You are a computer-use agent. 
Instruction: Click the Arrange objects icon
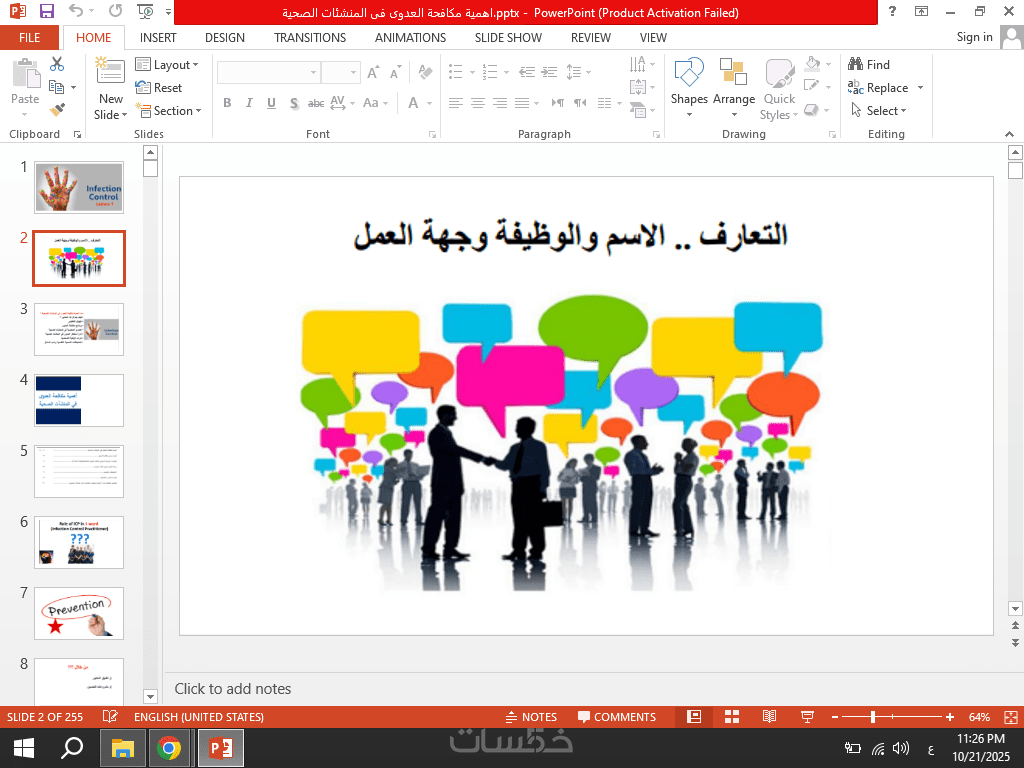(733, 72)
